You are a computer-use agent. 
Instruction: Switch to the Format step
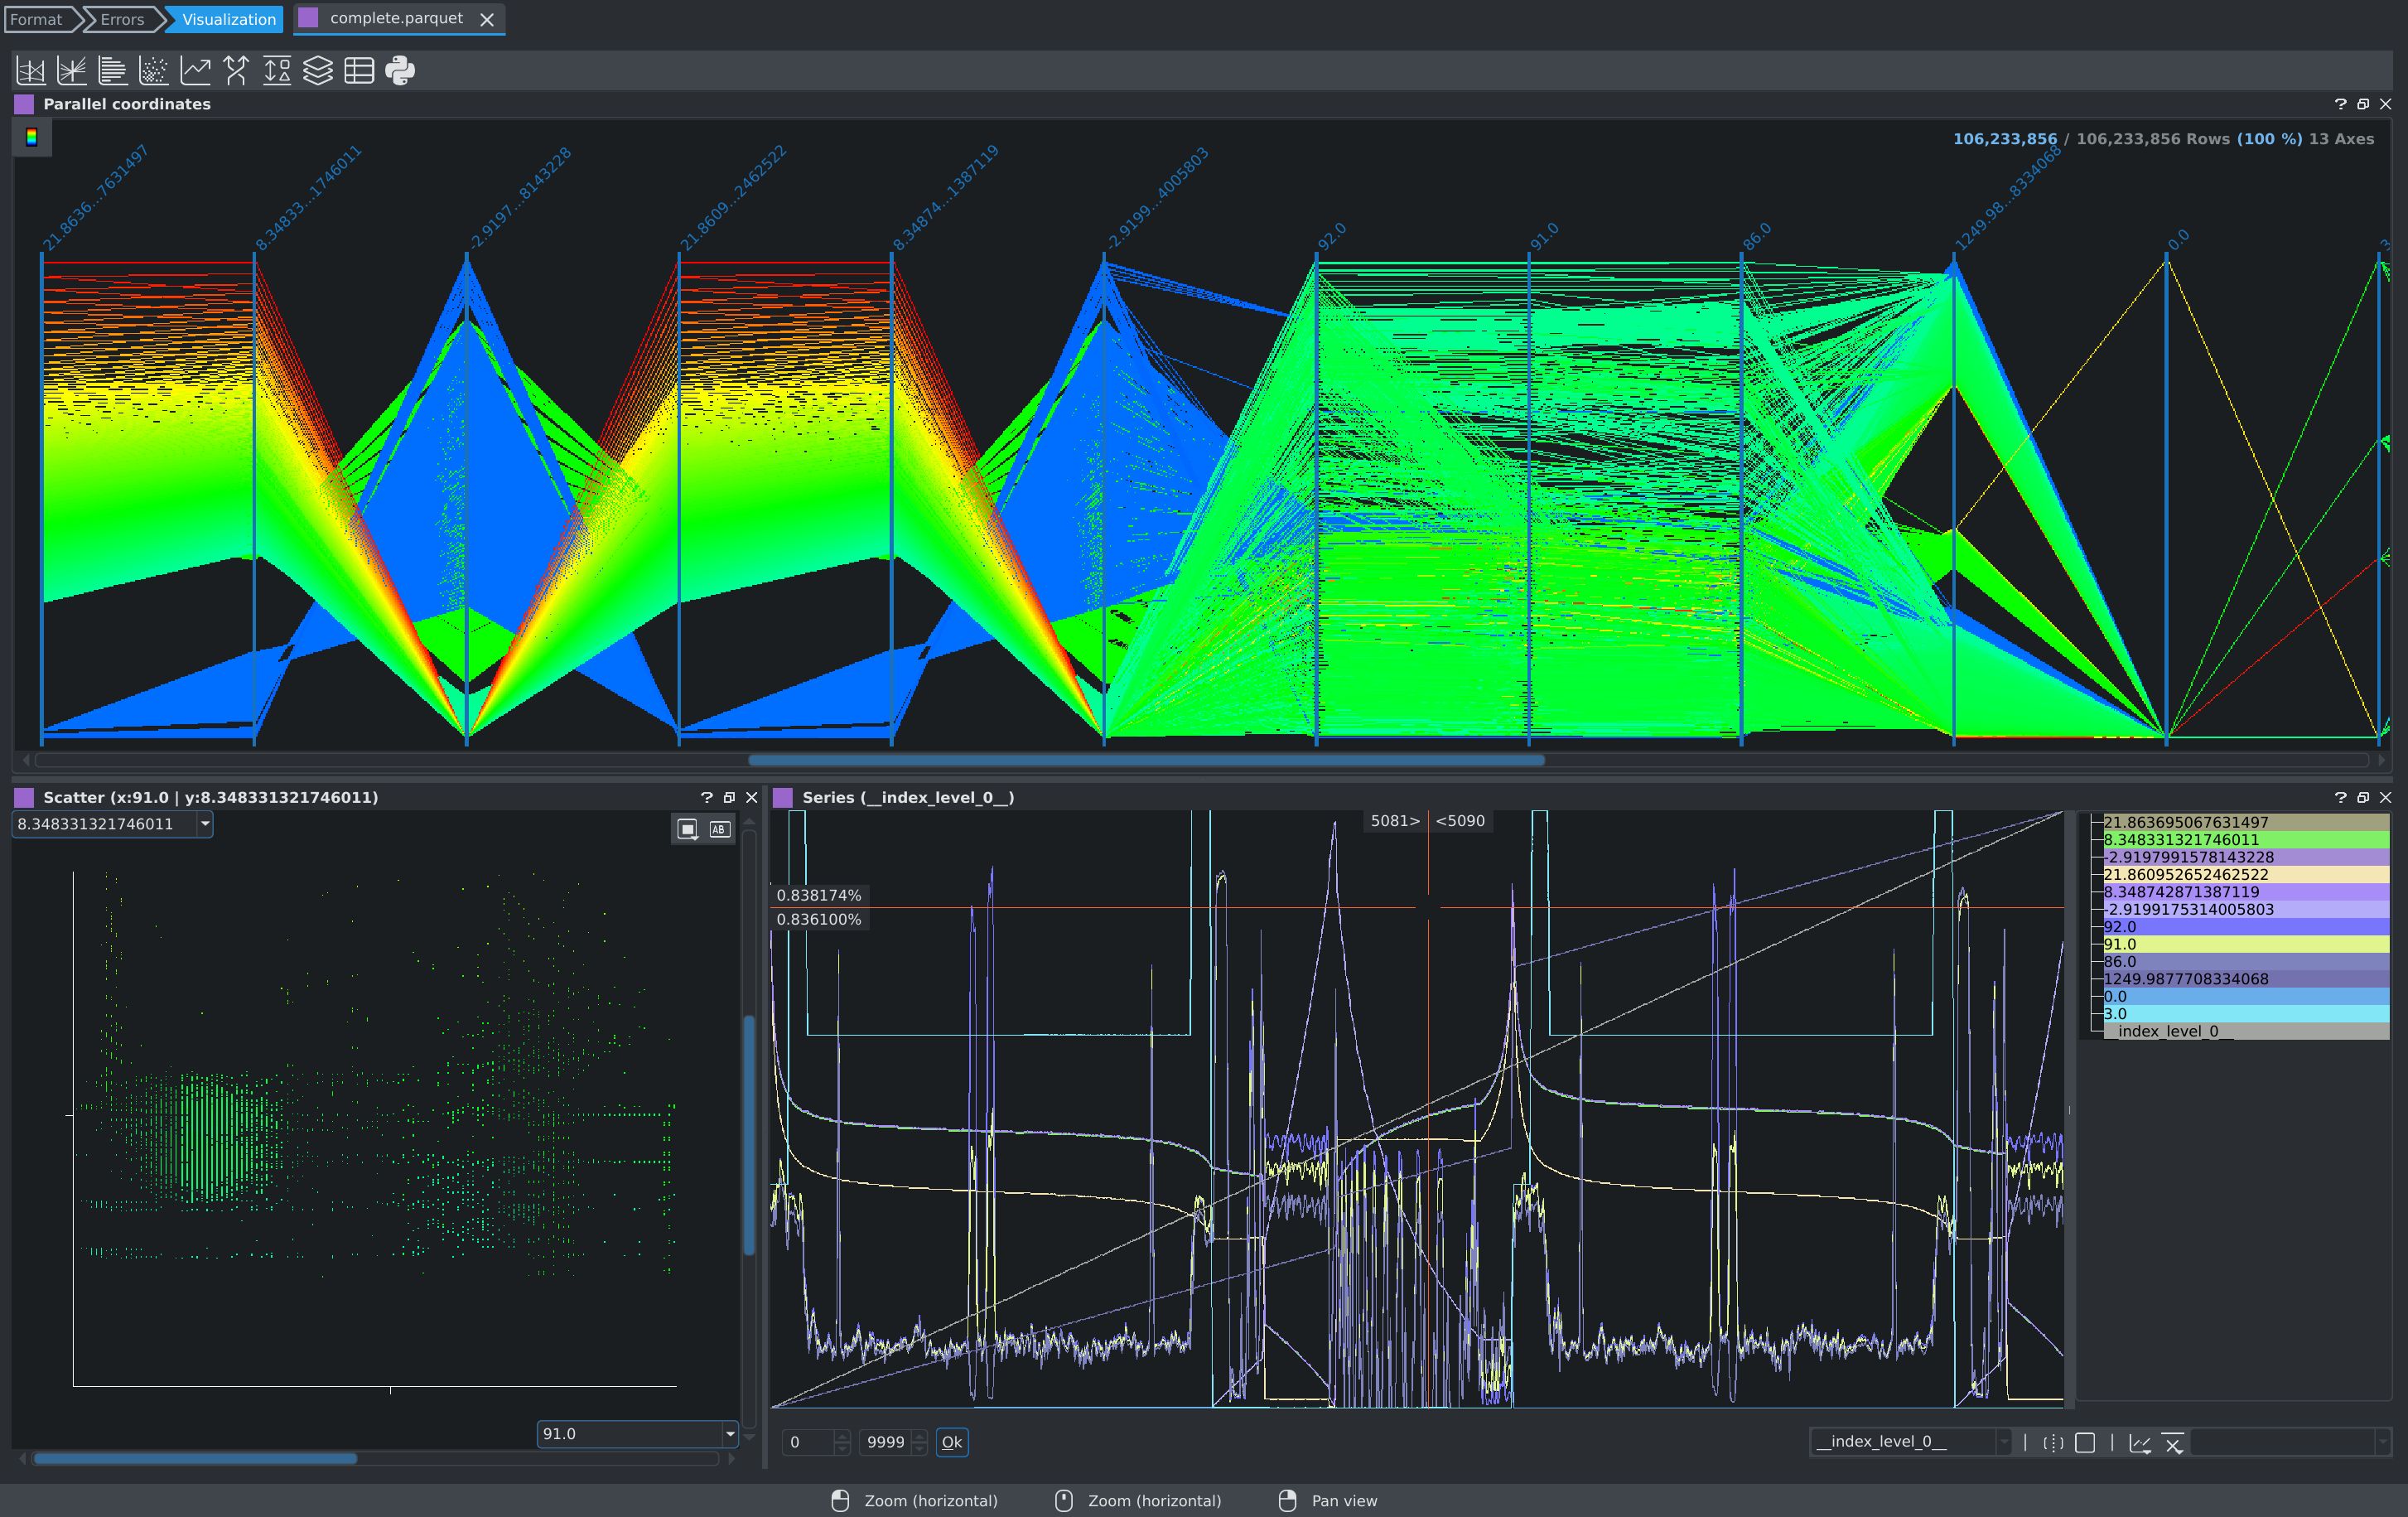36,19
